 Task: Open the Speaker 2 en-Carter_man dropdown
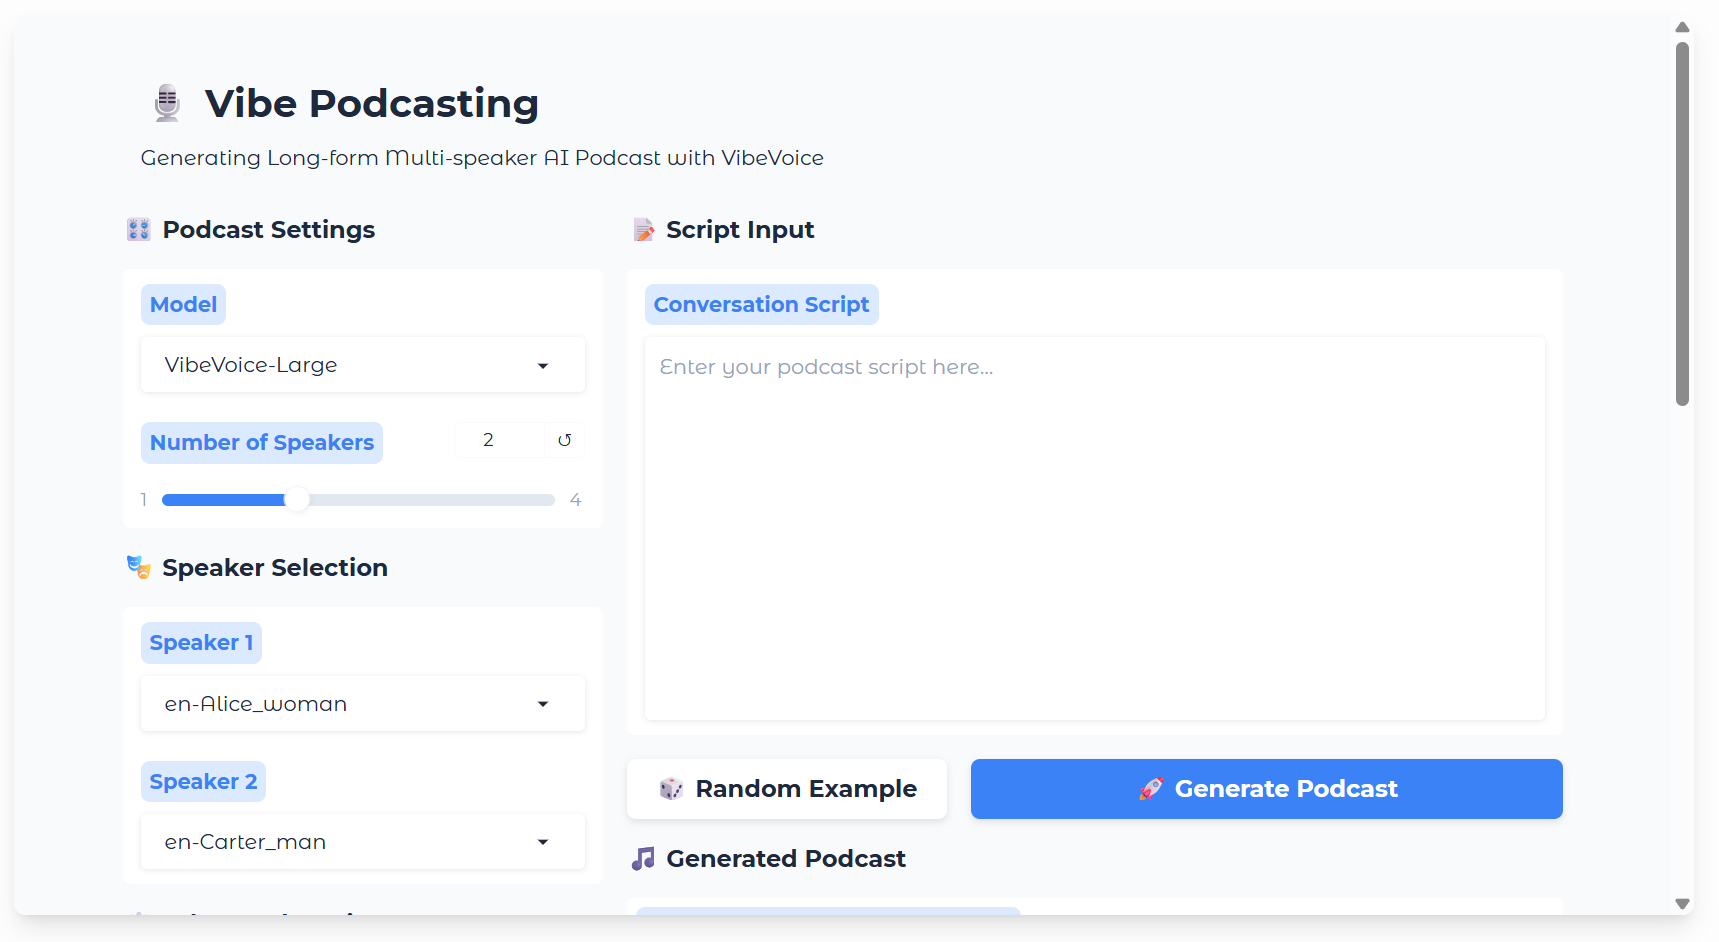coord(362,842)
